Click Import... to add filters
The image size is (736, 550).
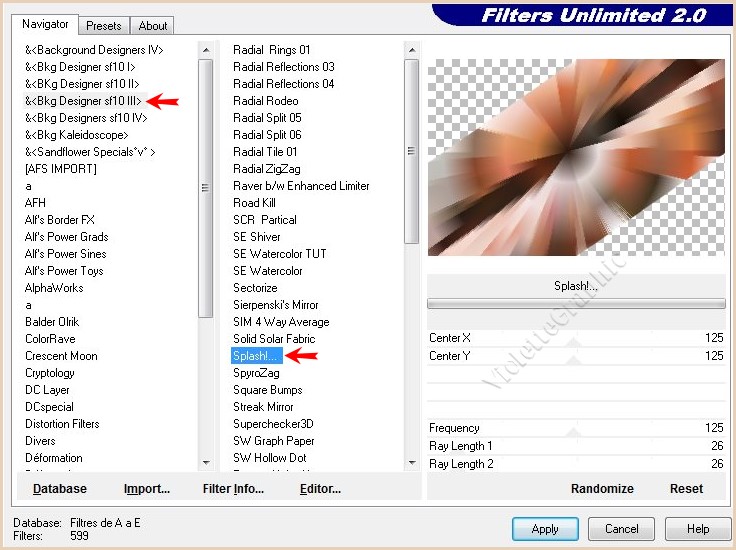point(147,489)
